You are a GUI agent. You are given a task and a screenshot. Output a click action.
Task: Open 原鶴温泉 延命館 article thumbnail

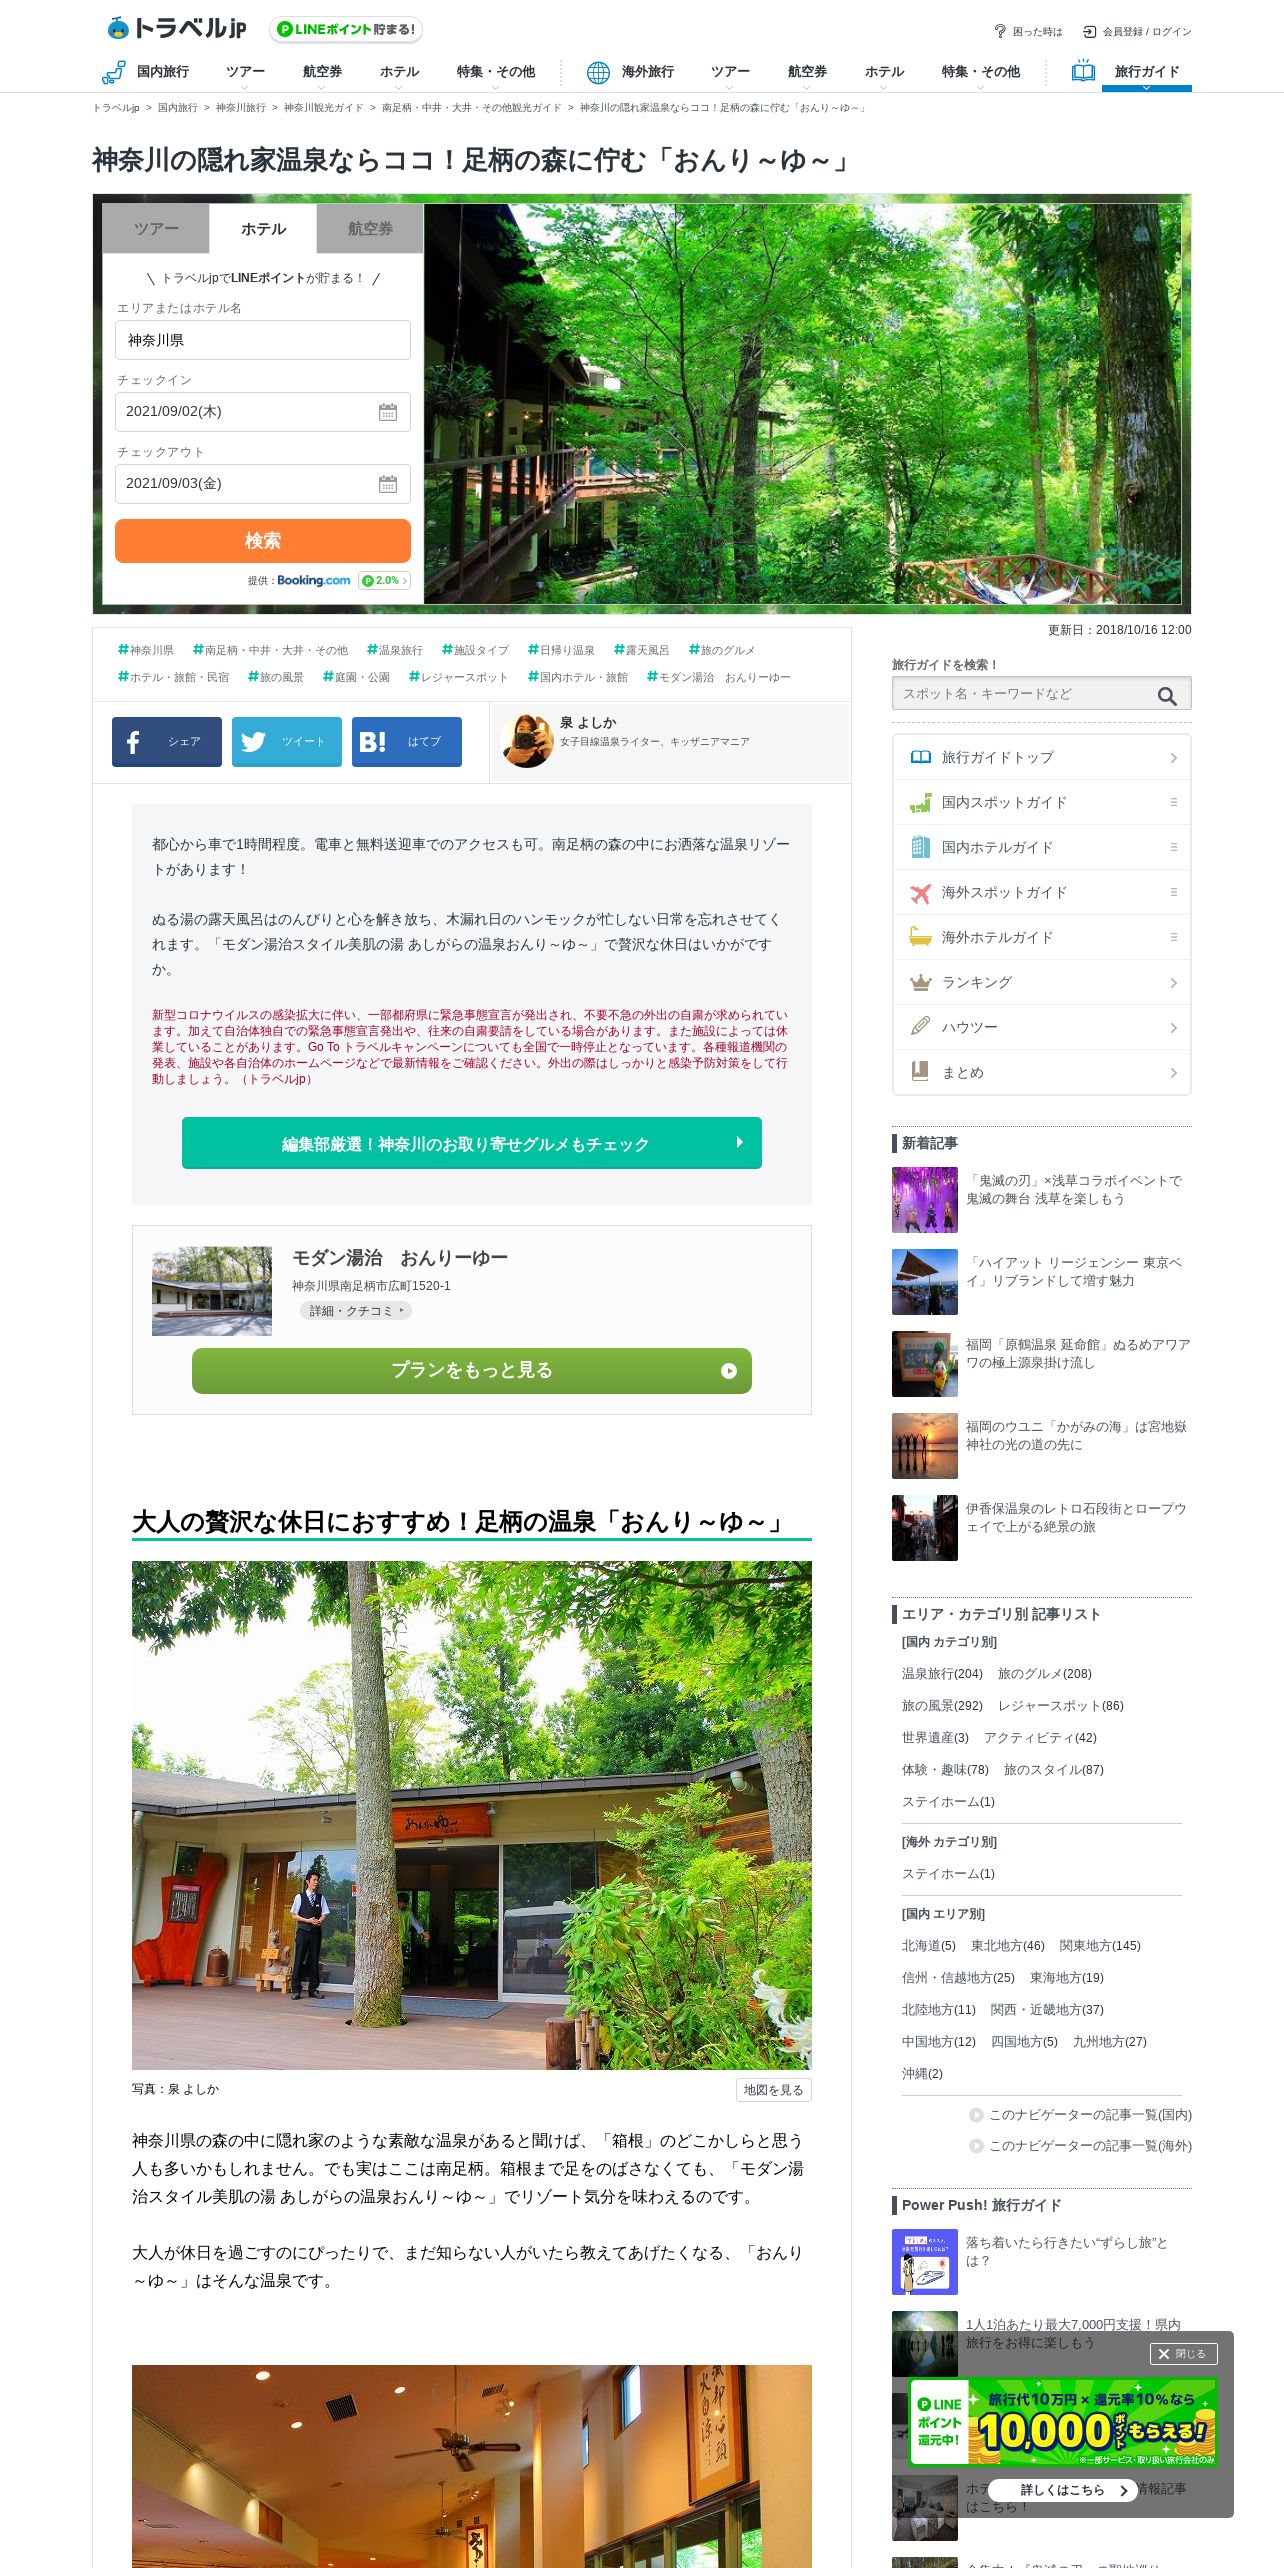925,1364
